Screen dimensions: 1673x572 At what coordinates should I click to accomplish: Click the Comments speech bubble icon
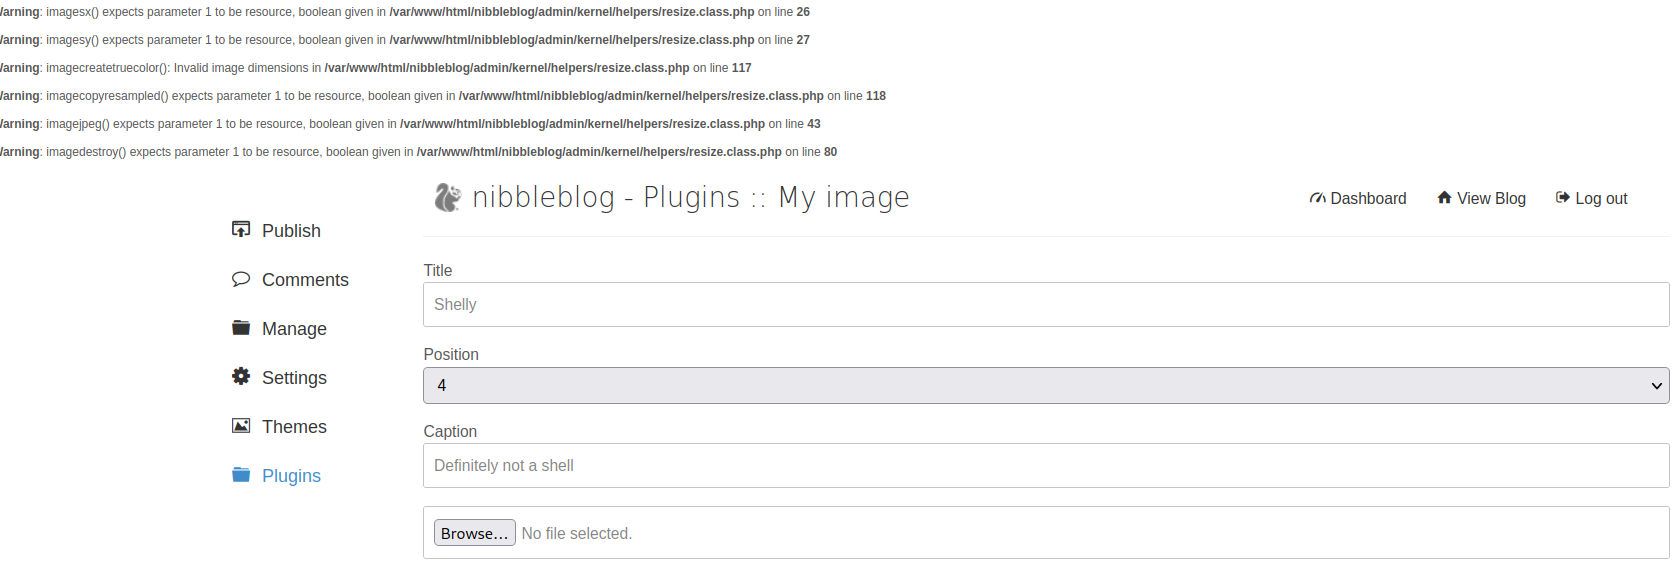[x=241, y=279]
